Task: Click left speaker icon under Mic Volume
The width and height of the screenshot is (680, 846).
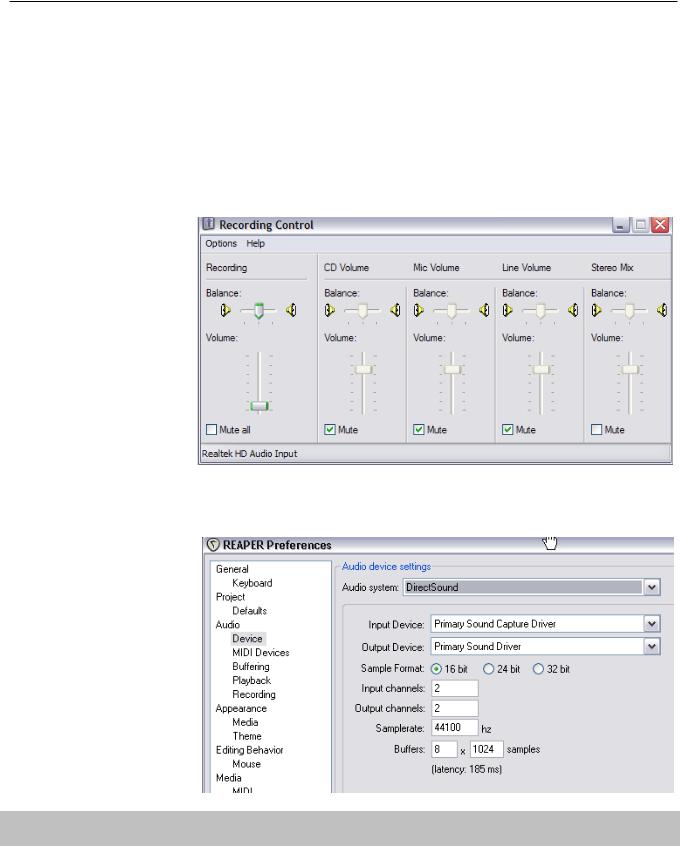Action: point(418,310)
